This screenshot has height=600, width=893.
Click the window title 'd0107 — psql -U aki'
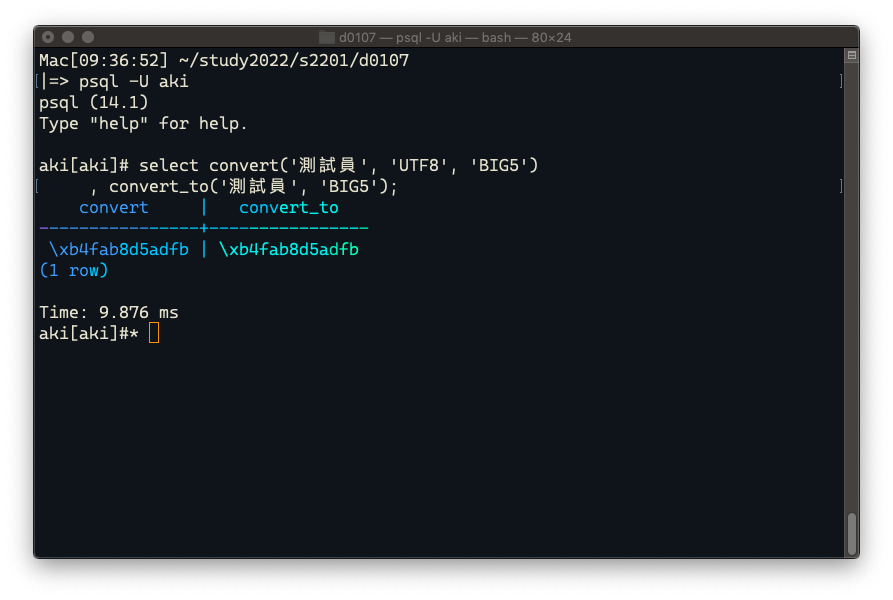point(400,38)
